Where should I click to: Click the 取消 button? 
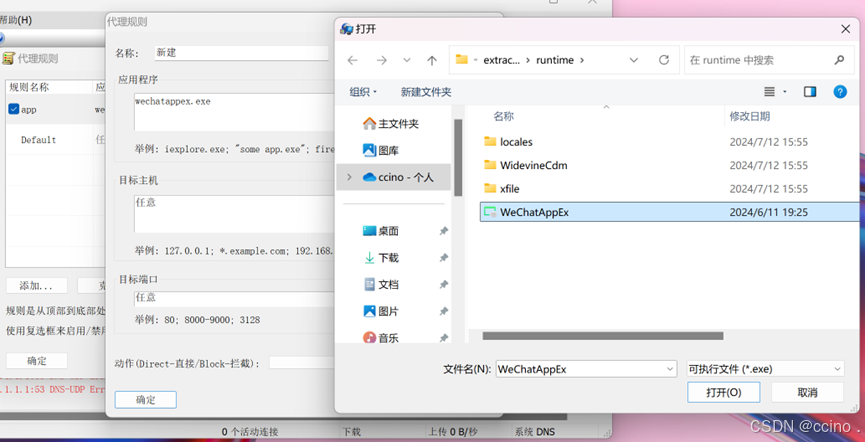pyautogui.click(x=807, y=392)
